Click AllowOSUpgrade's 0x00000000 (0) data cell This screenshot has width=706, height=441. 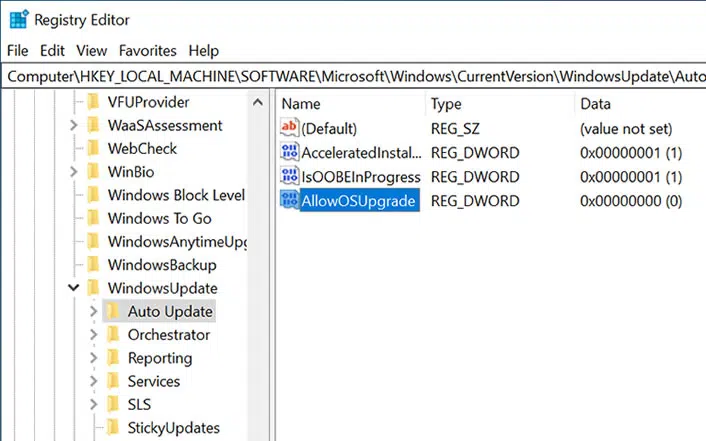tap(631, 200)
